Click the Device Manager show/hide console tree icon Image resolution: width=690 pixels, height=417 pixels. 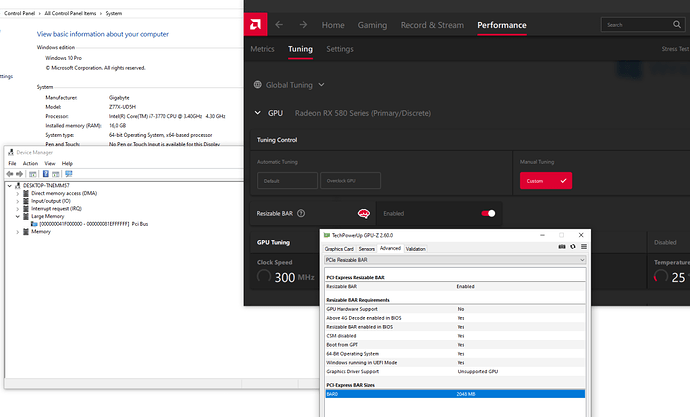pos(33,174)
